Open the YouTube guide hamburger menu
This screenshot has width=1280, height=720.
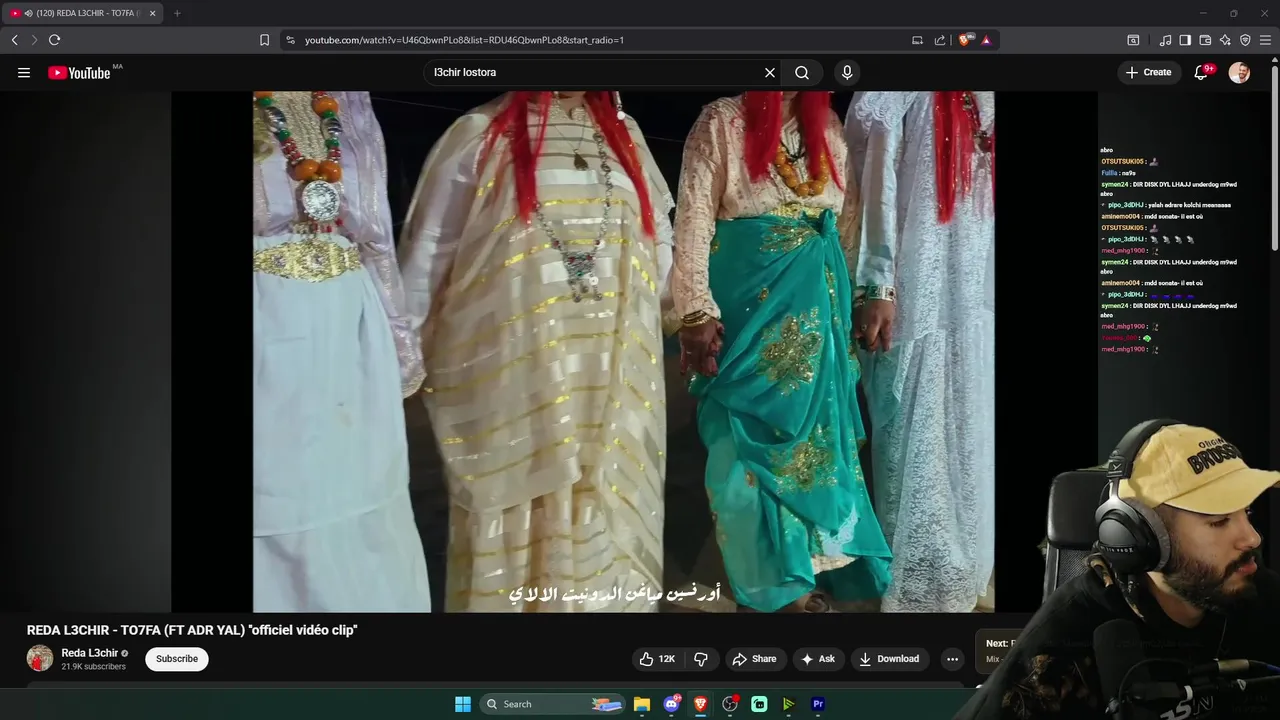tap(24, 72)
